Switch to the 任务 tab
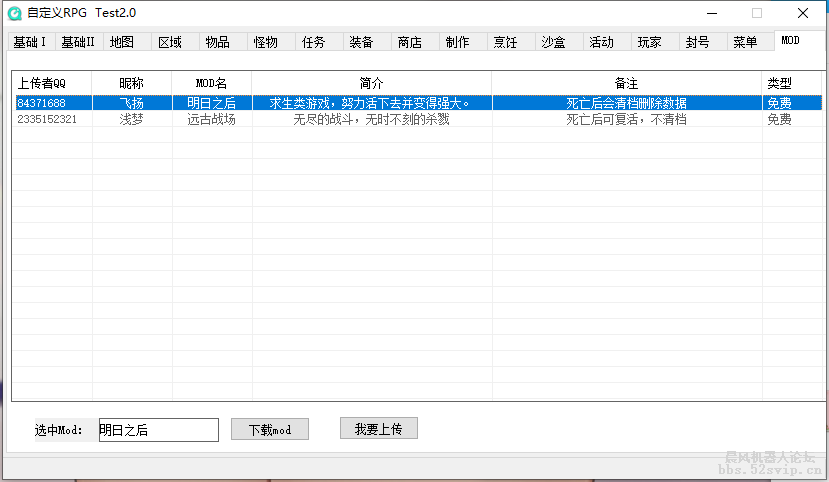 coord(319,42)
